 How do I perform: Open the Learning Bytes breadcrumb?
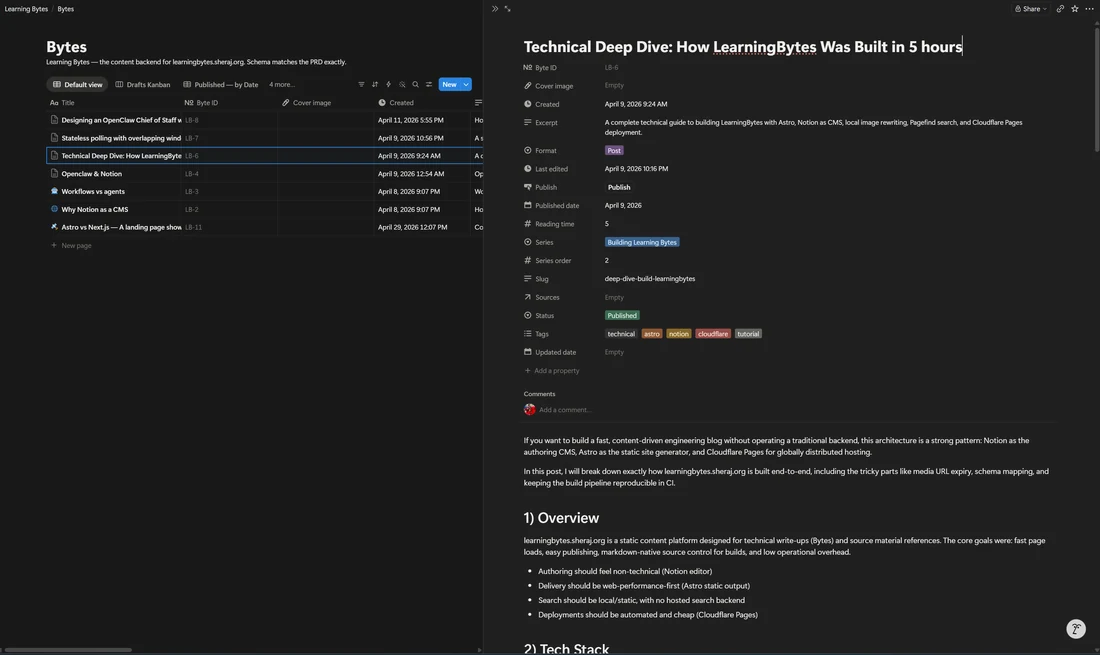26,9
